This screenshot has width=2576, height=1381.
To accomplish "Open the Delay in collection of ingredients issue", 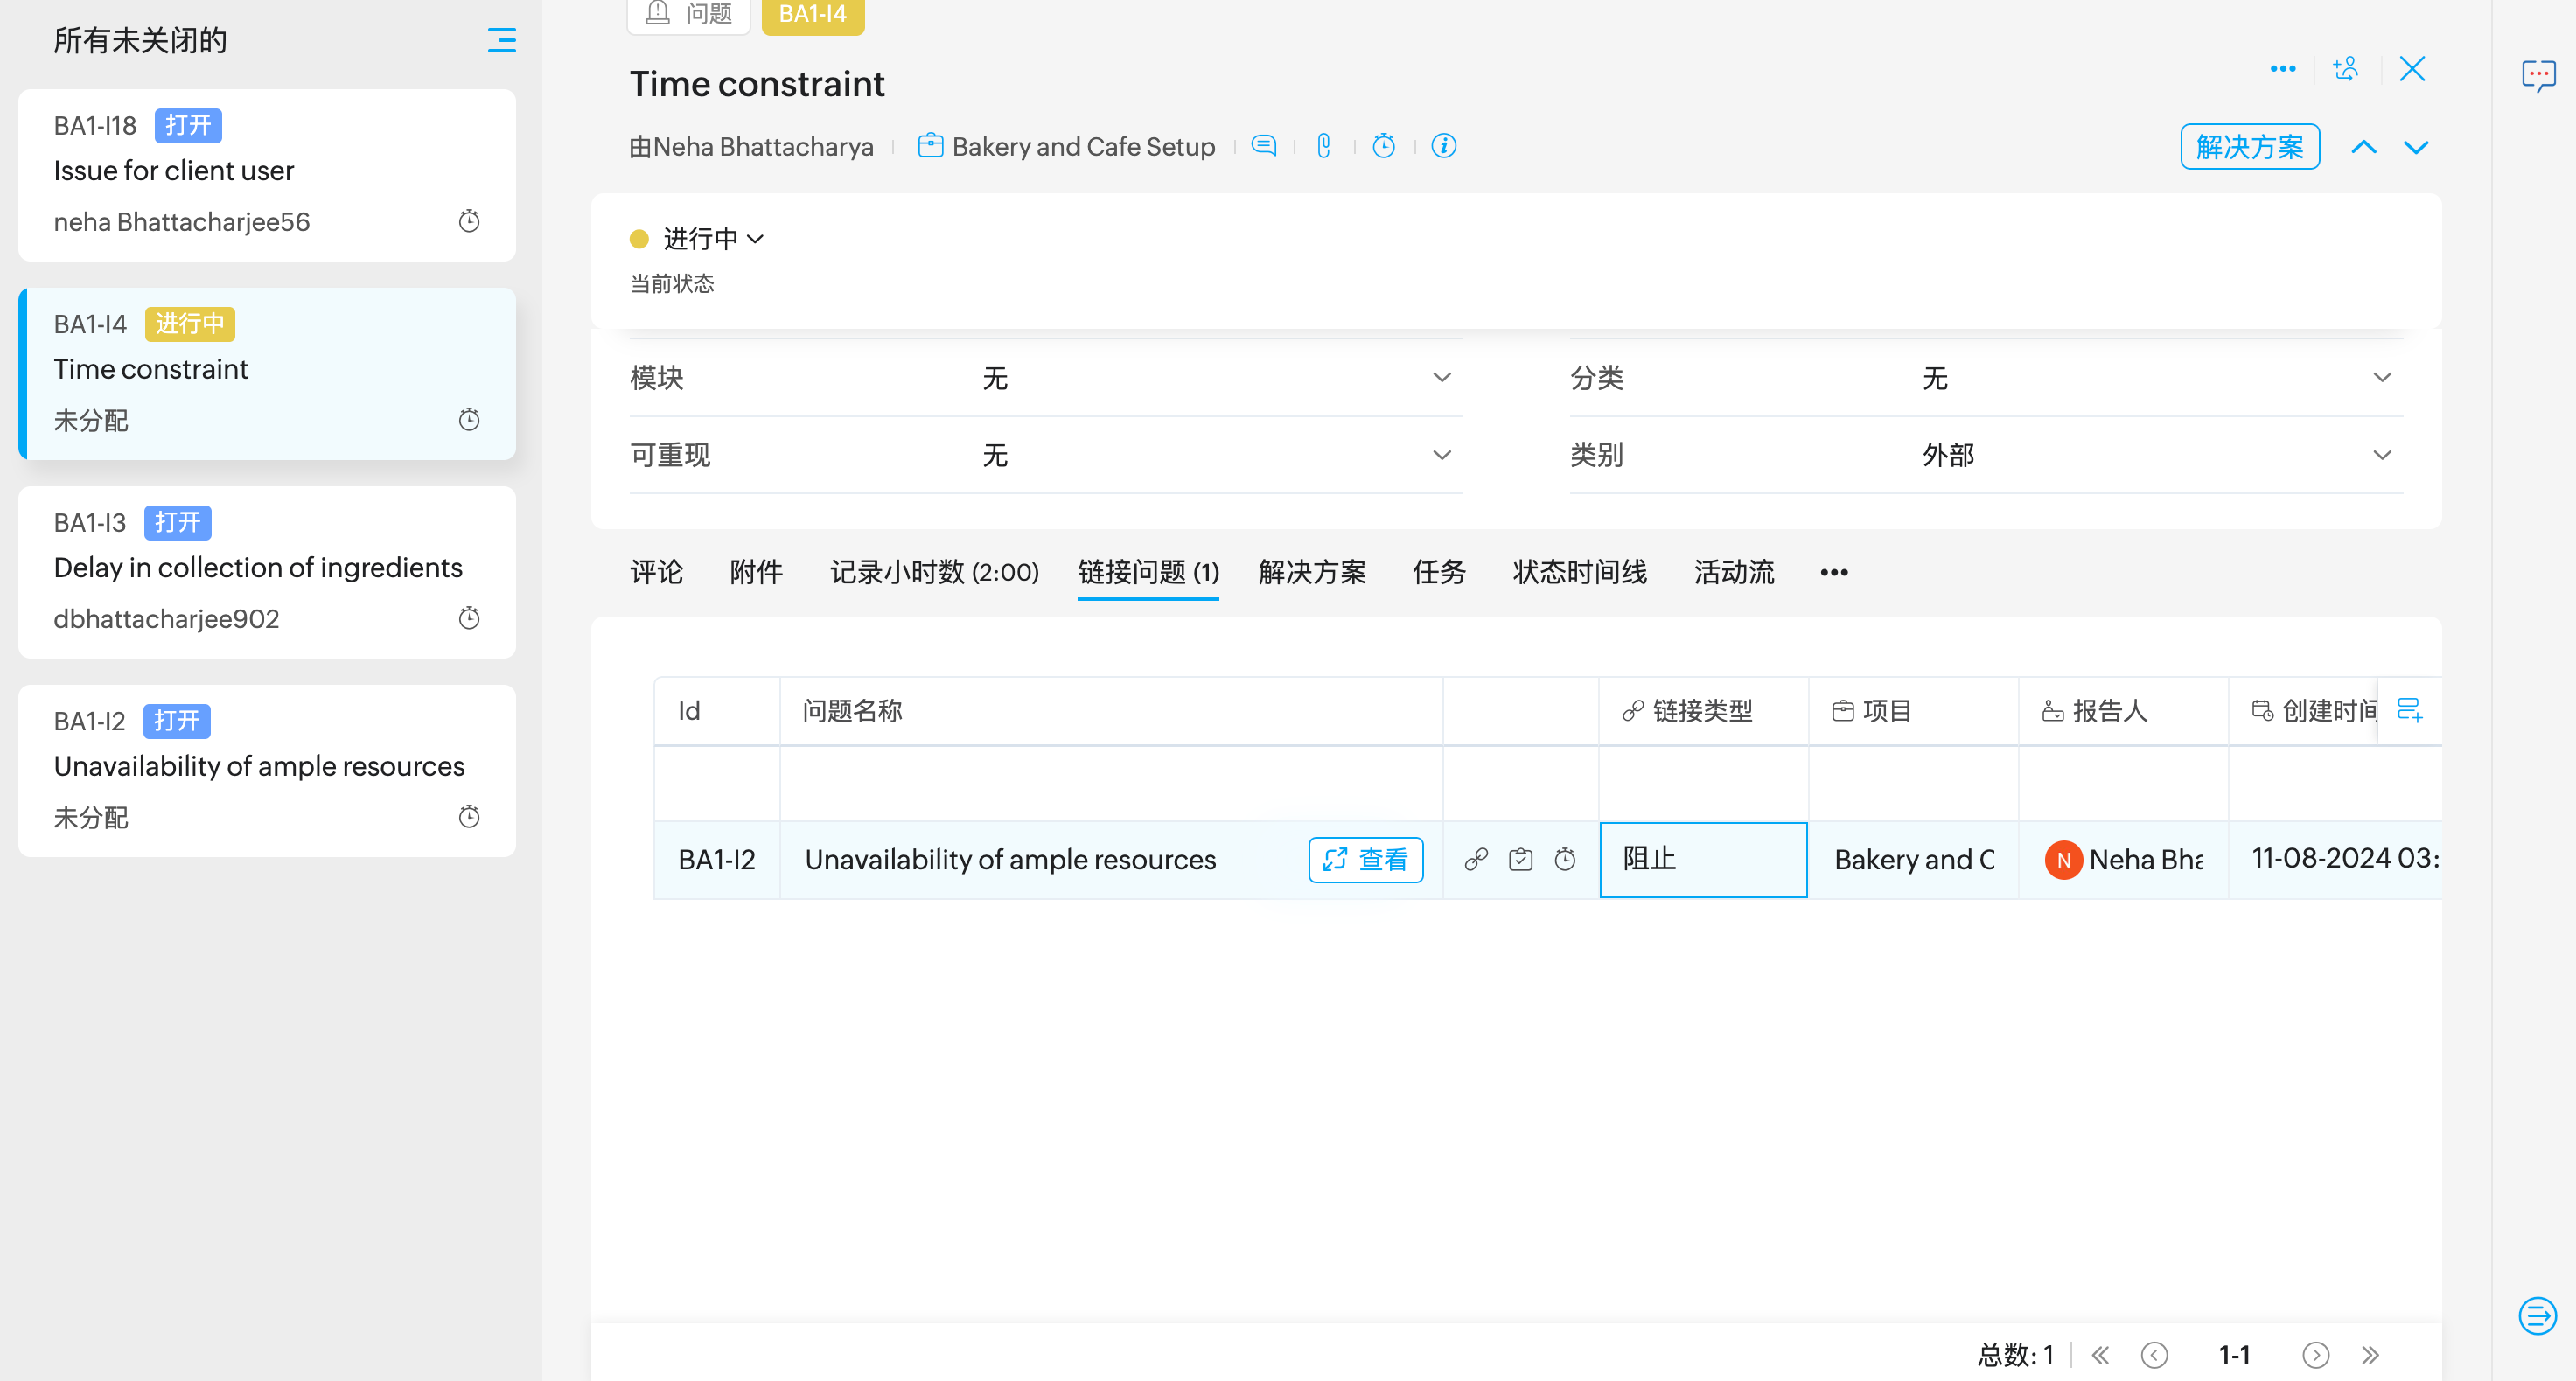I will click(x=258, y=567).
